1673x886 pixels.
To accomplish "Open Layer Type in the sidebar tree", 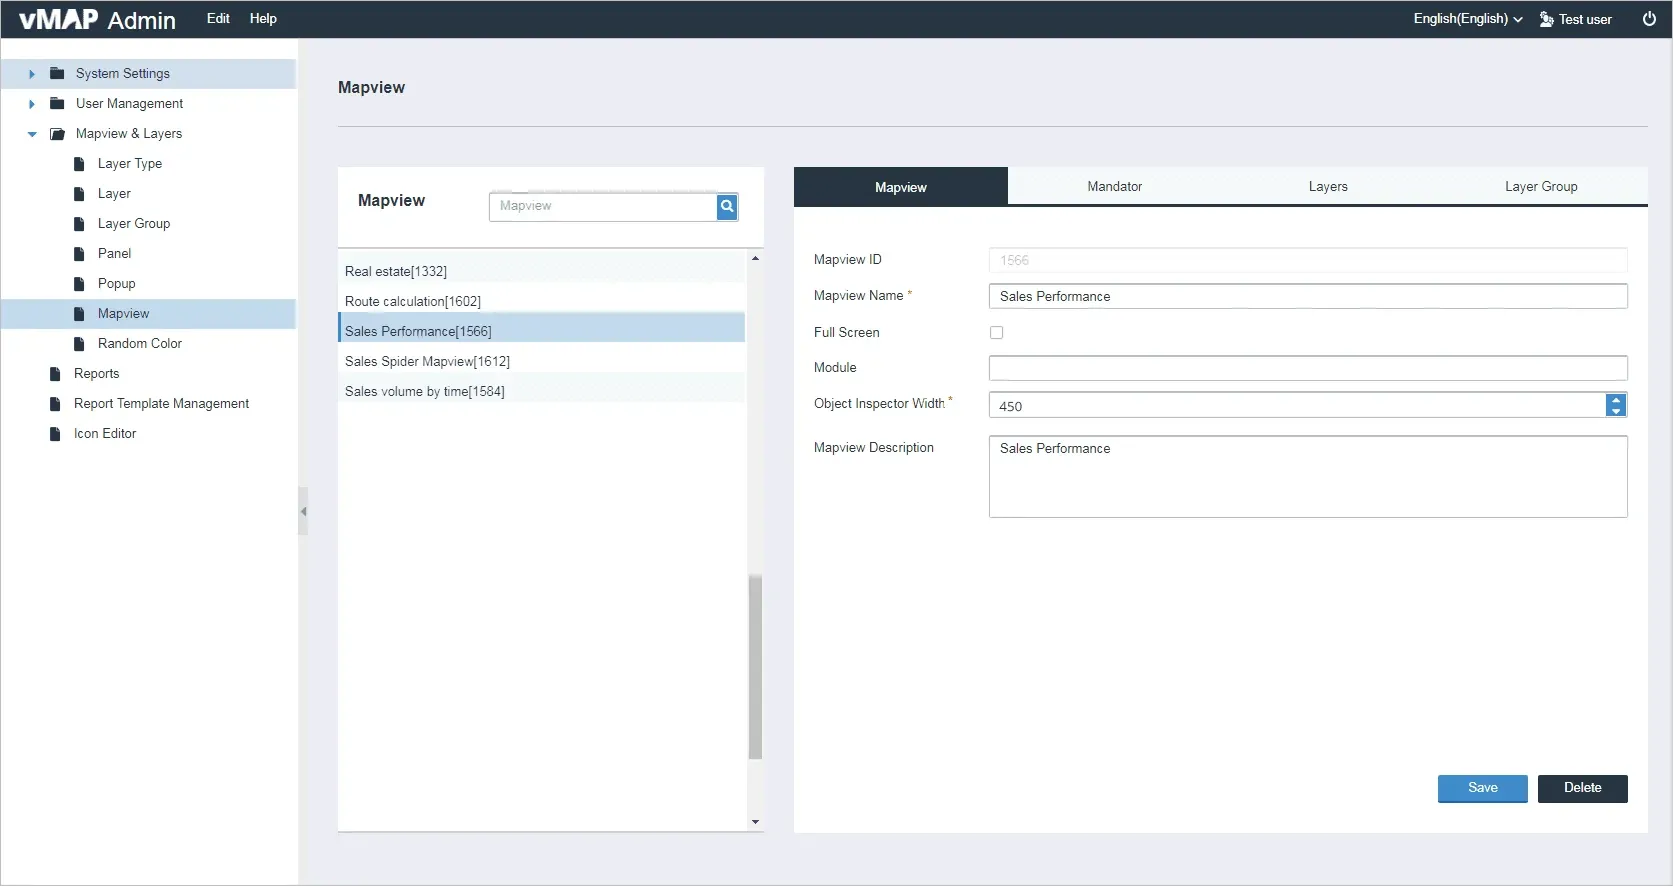I will coord(130,163).
